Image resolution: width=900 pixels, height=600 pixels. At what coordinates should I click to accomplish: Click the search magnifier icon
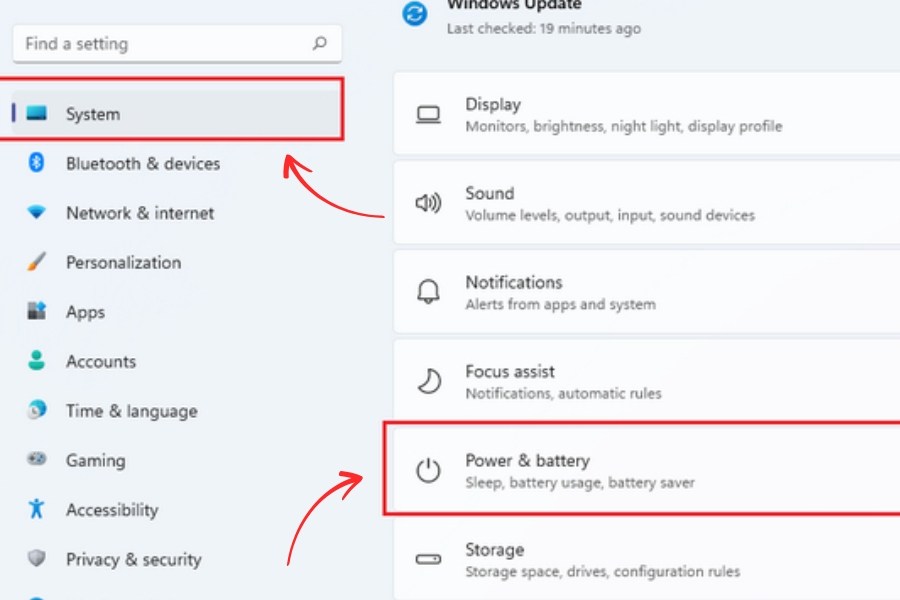(320, 44)
